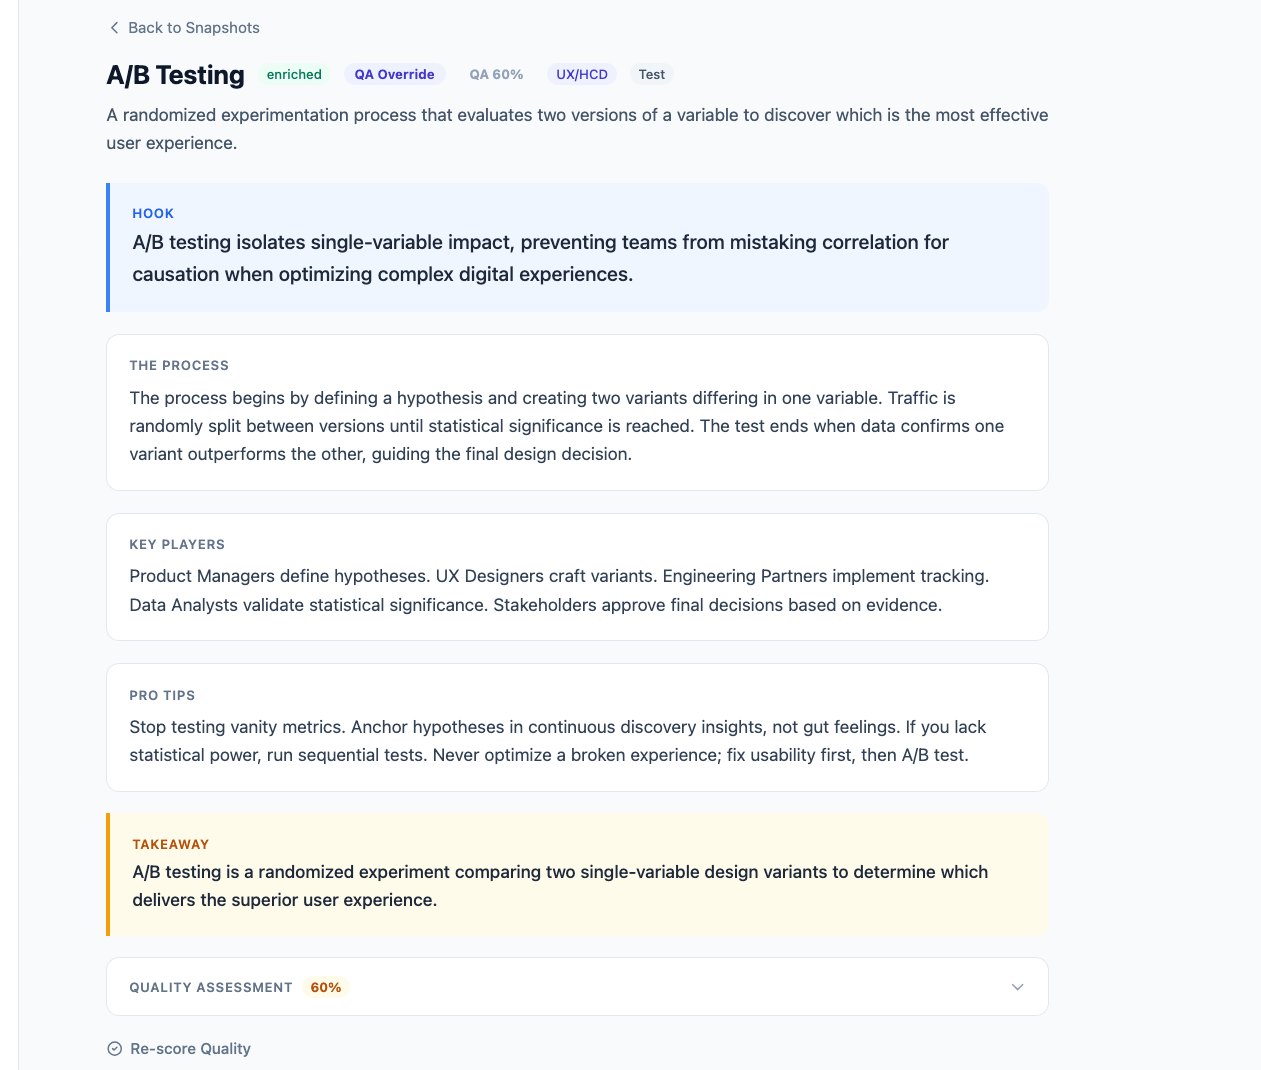Click the Hook section label
This screenshot has width=1261, height=1070.
tap(153, 213)
